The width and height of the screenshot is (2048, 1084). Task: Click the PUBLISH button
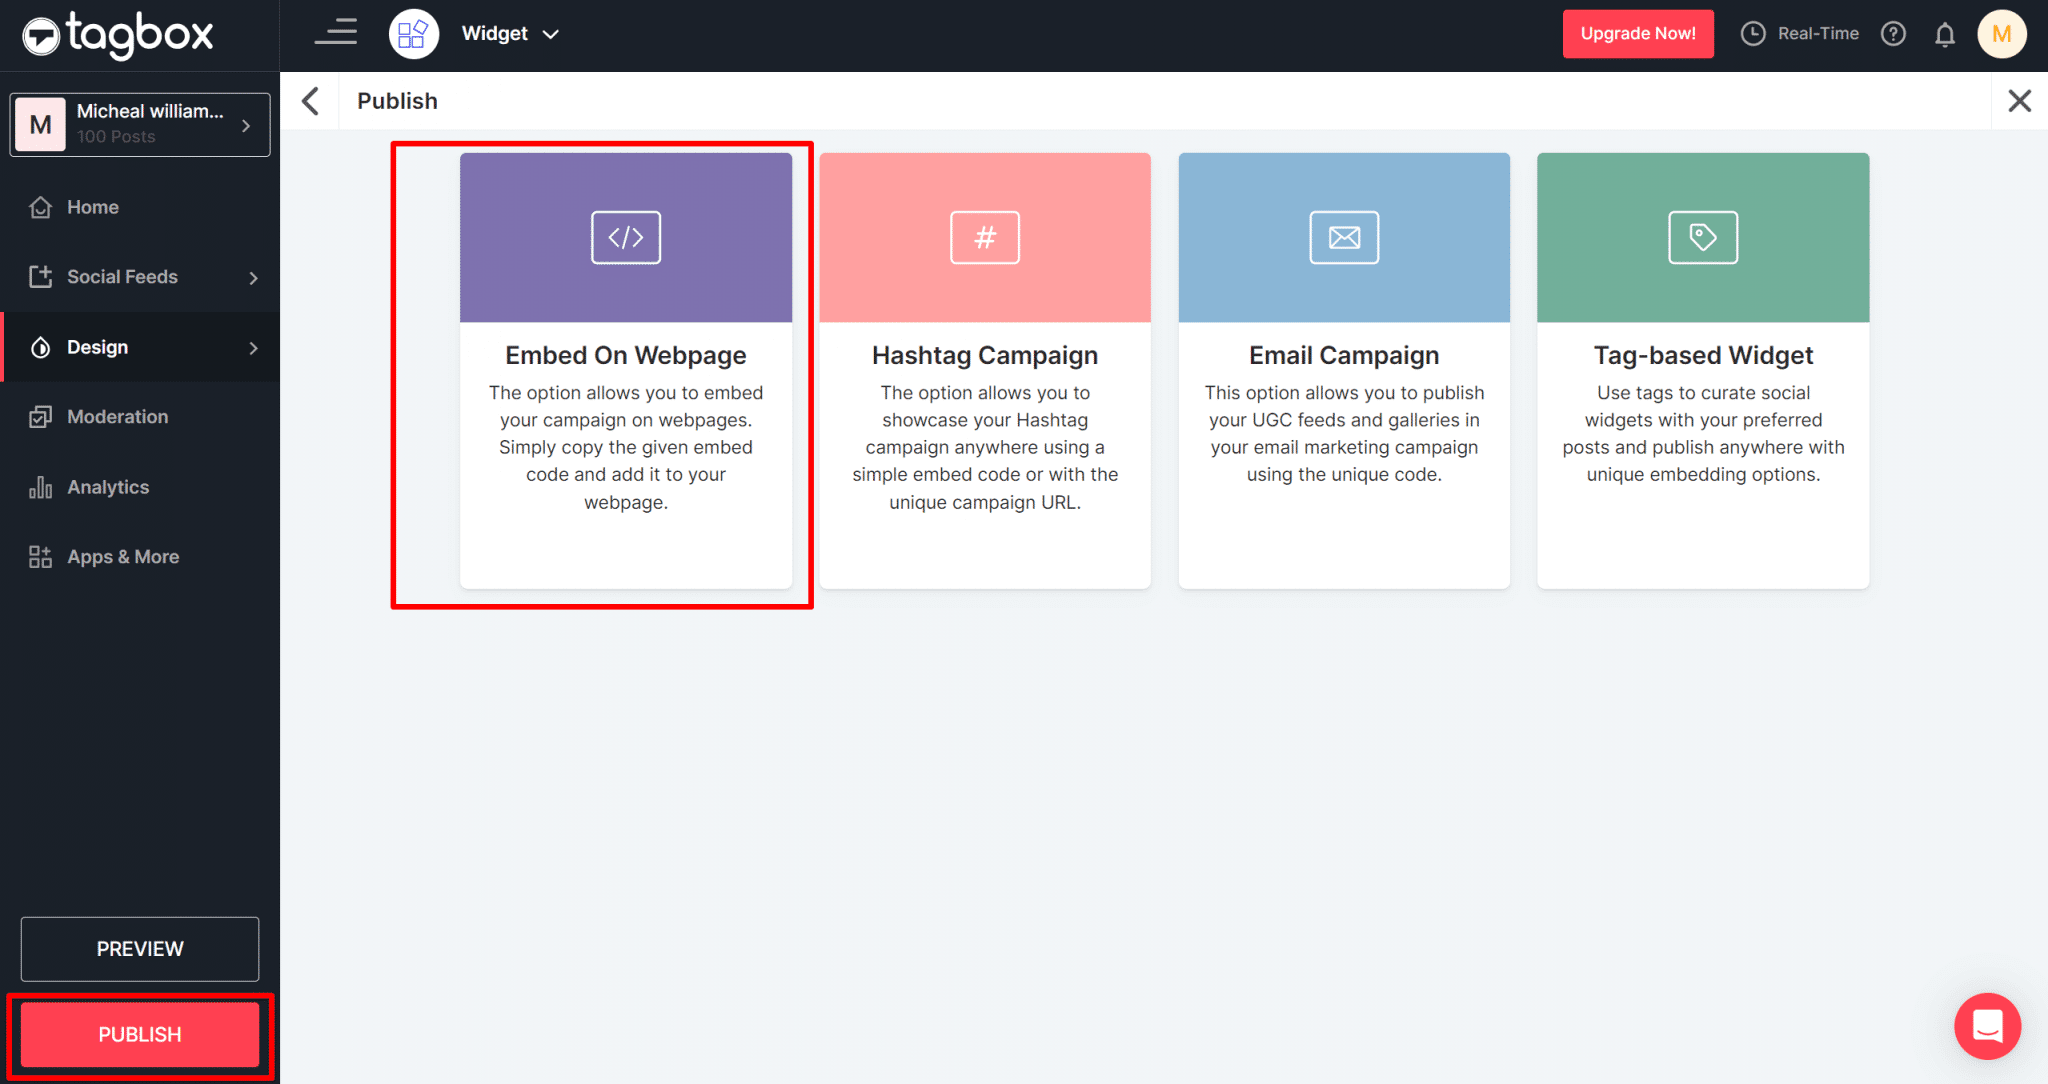pos(139,1035)
